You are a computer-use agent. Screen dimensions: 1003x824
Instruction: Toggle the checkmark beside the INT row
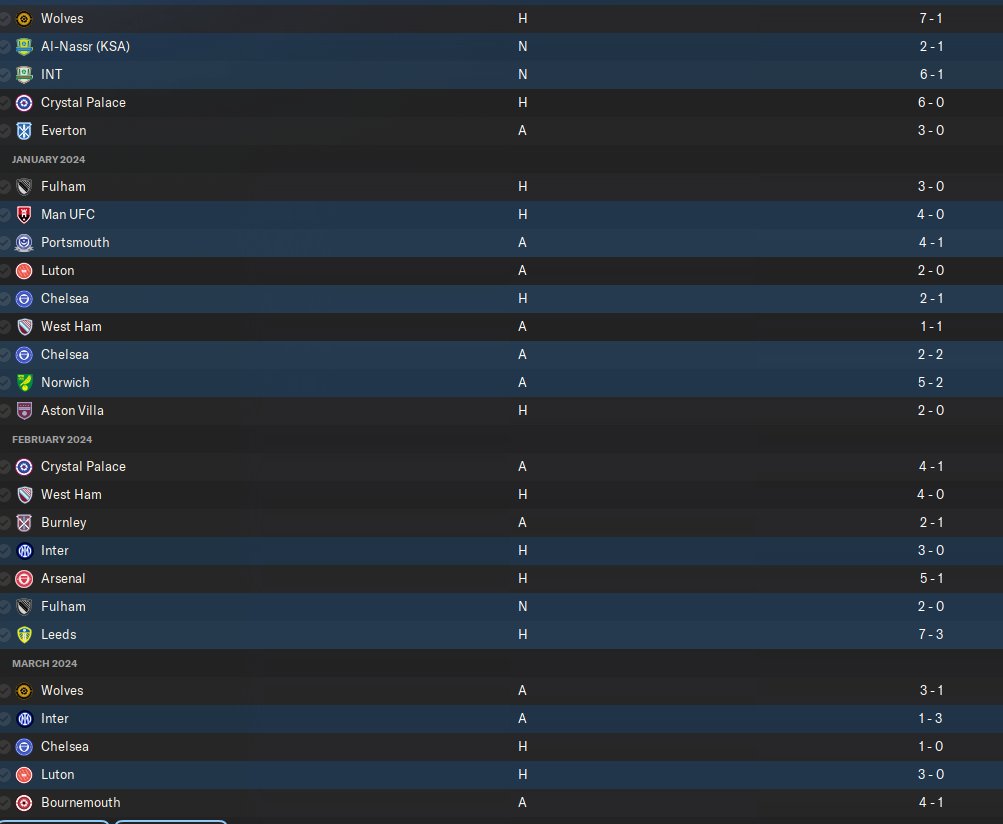[5, 75]
